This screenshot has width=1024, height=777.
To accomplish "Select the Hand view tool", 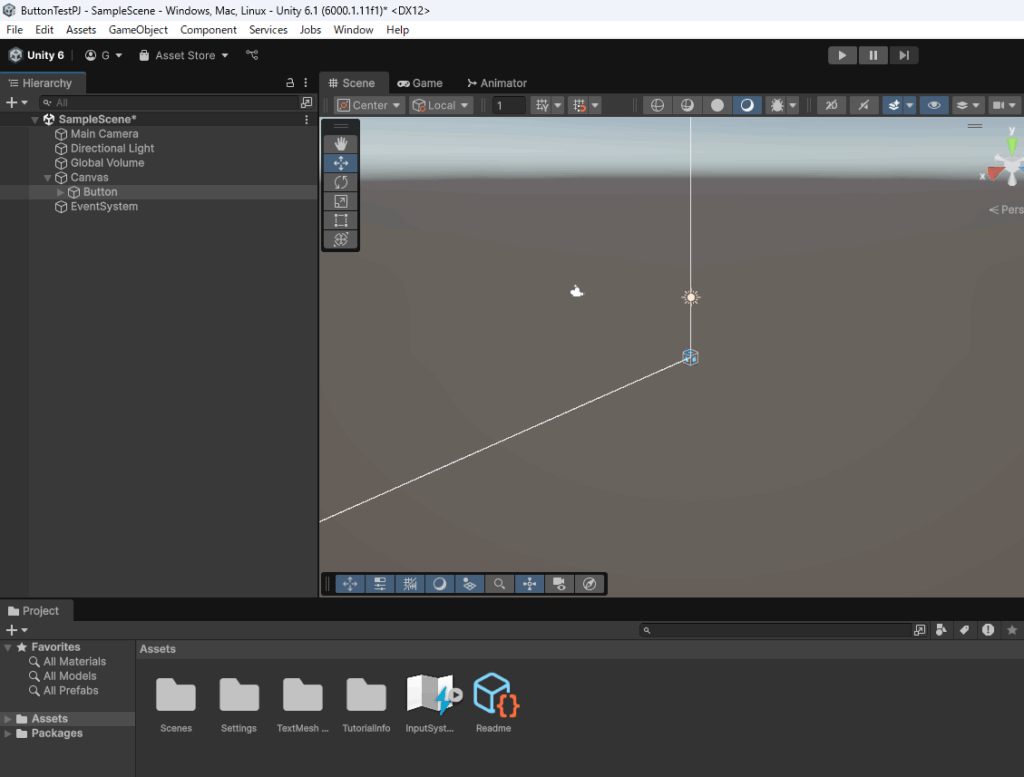I will 341,144.
